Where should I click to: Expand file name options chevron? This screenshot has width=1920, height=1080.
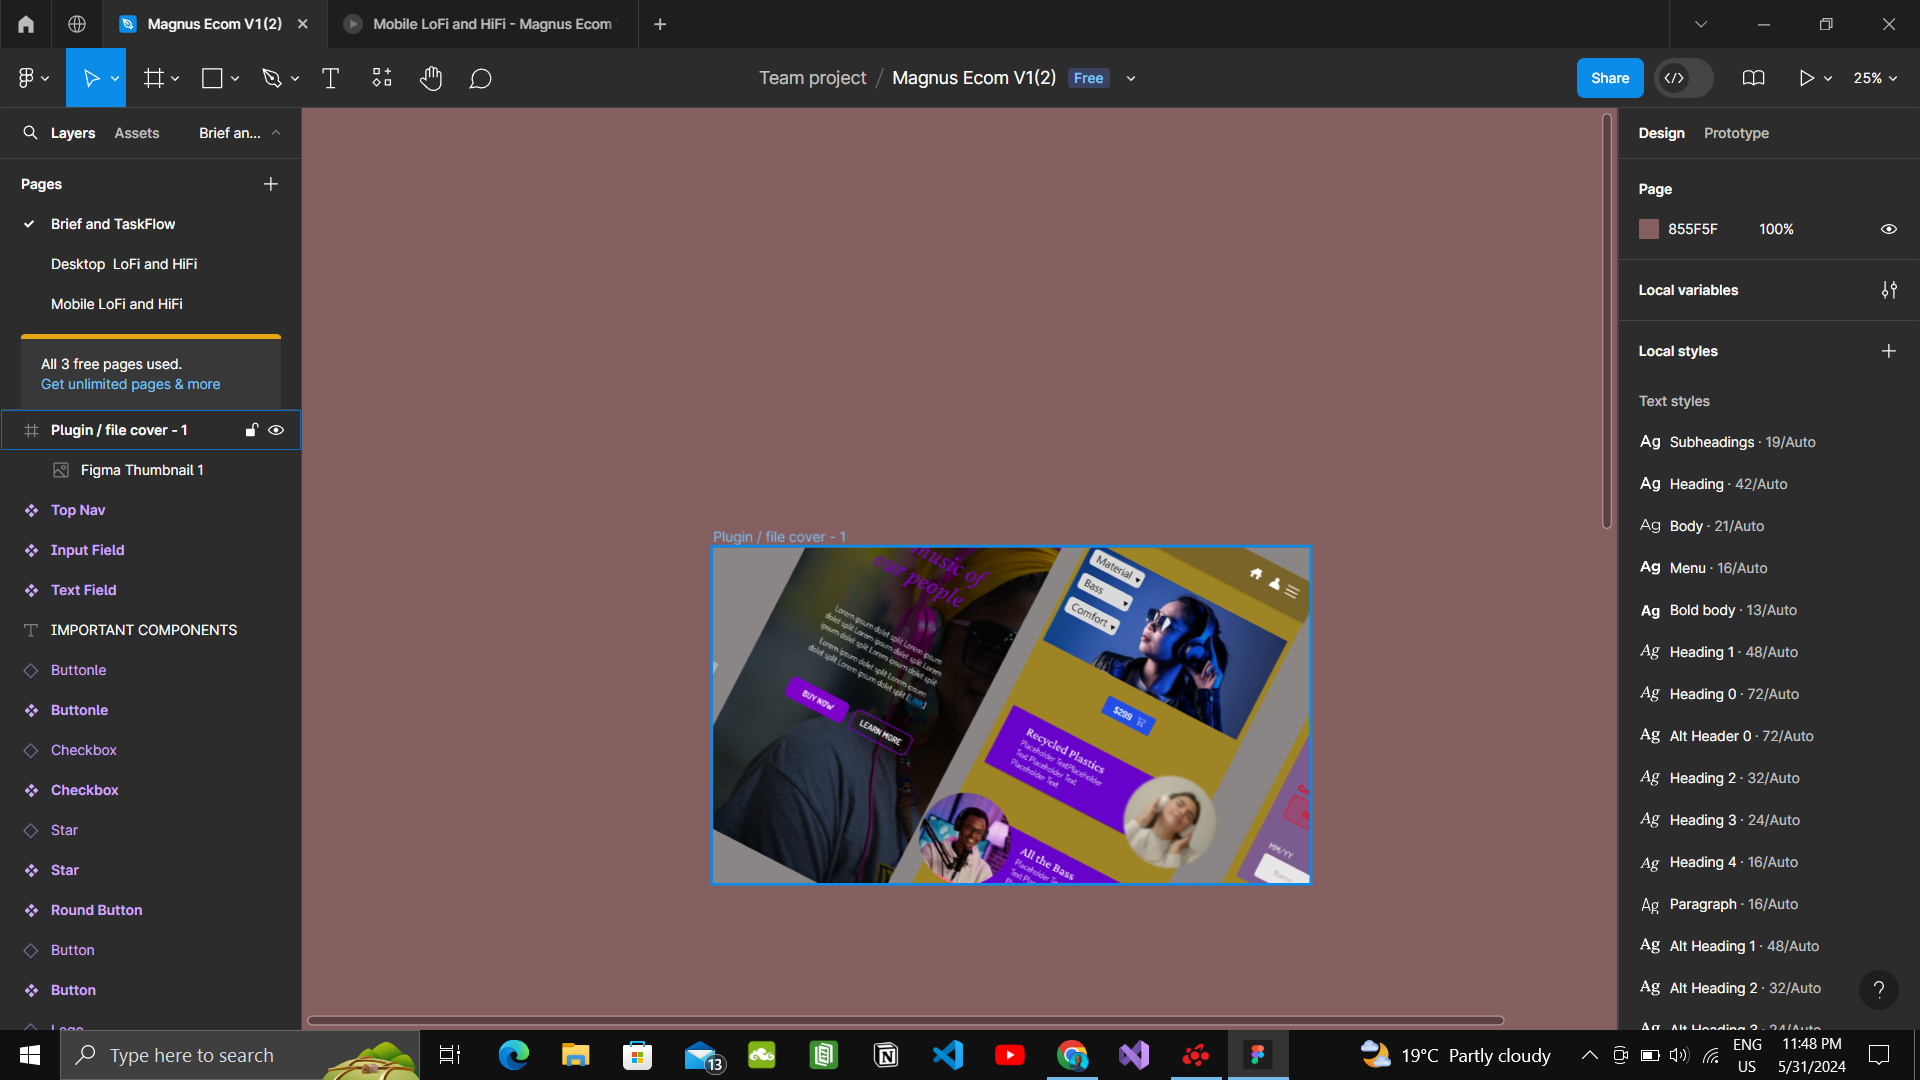pyautogui.click(x=1131, y=78)
